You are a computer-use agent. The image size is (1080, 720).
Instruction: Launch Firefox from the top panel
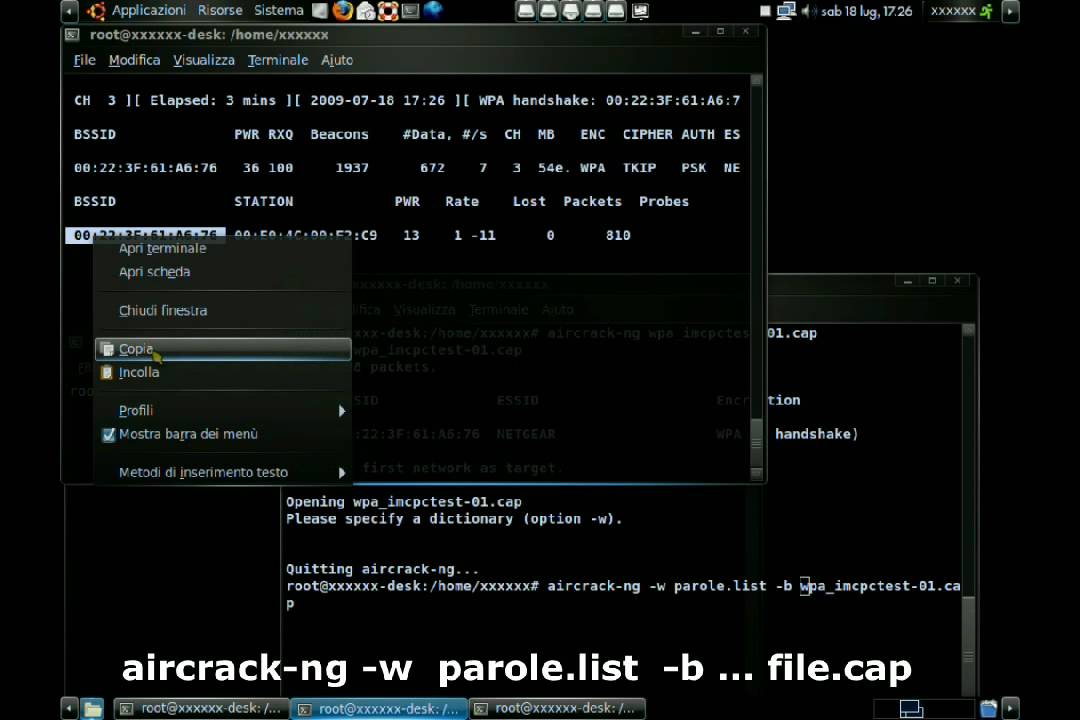pyautogui.click(x=342, y=10)
